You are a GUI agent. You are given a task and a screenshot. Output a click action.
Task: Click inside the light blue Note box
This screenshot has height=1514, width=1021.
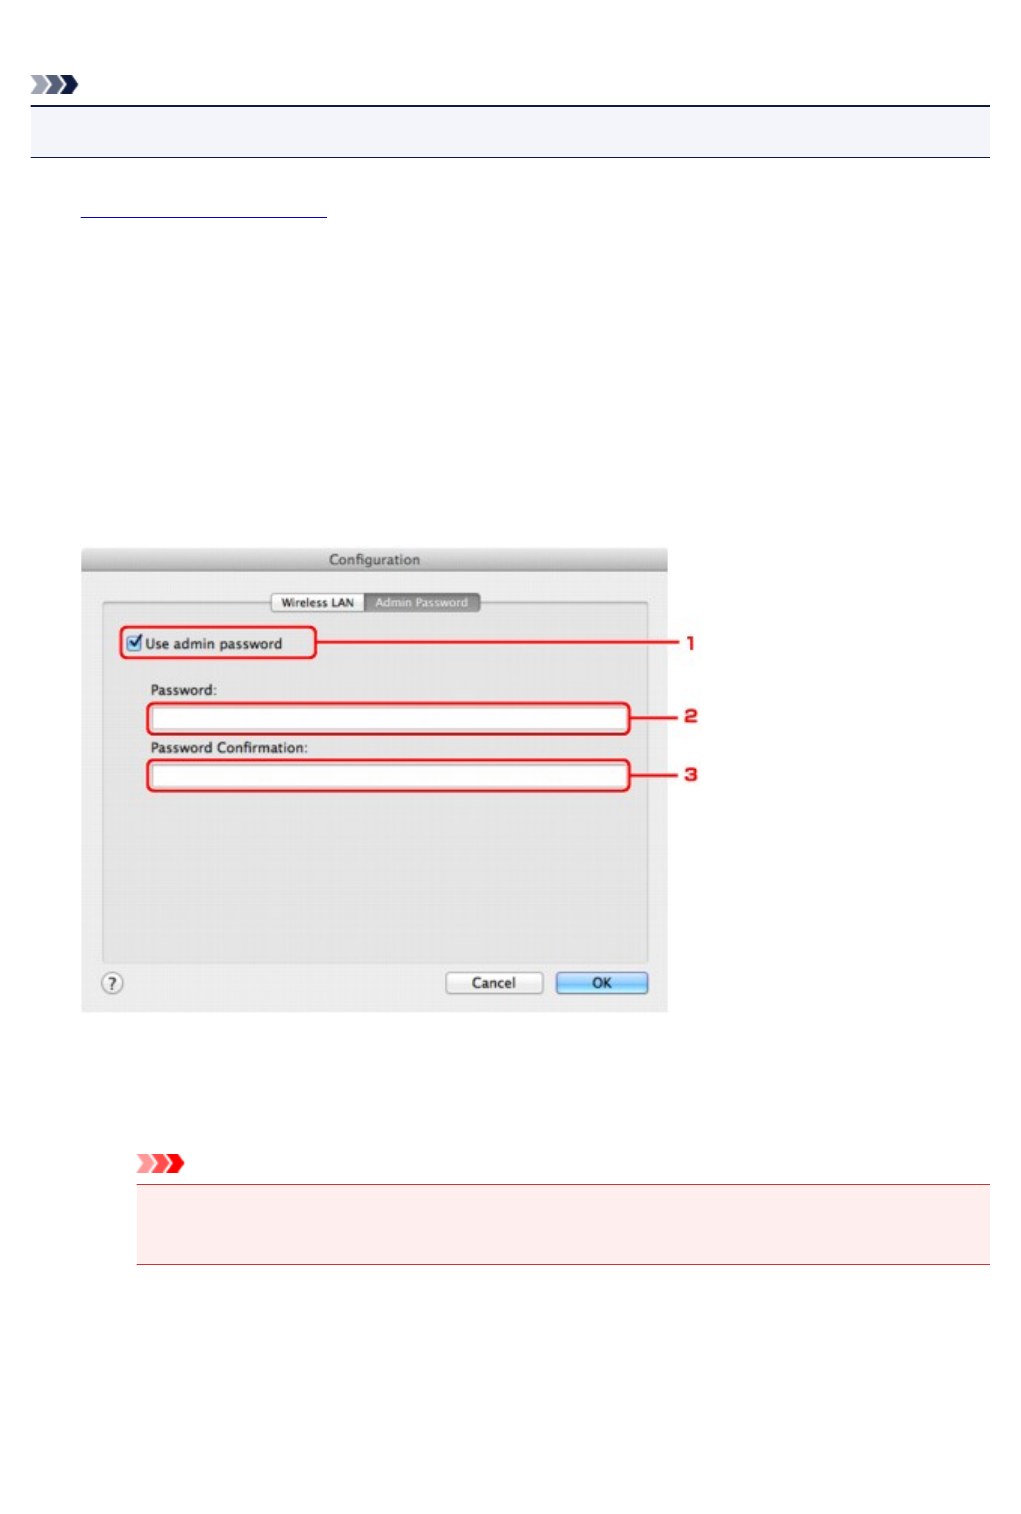click(x=510, y=132)
